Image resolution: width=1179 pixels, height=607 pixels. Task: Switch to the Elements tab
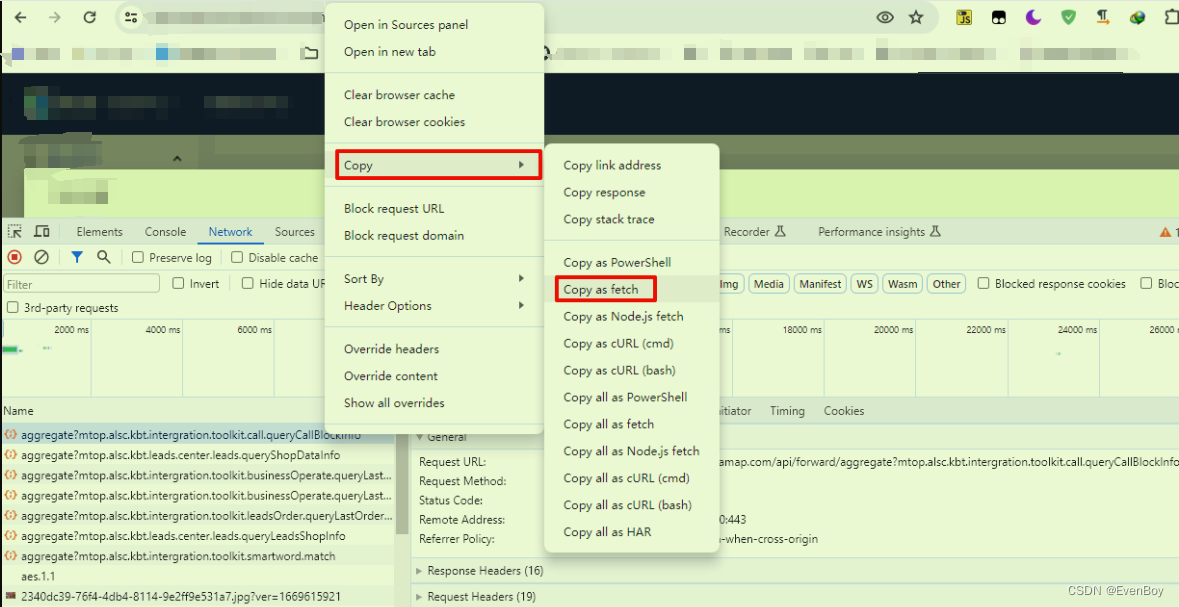pos(100,232)
